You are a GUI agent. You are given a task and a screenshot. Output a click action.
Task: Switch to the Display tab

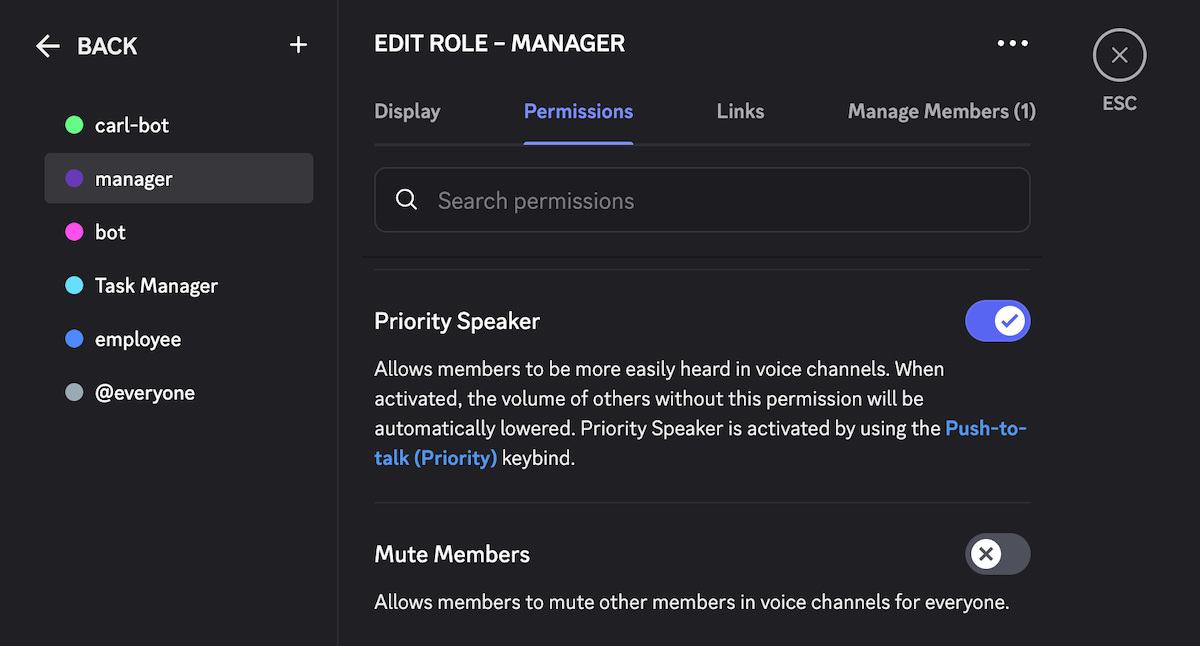407,111
